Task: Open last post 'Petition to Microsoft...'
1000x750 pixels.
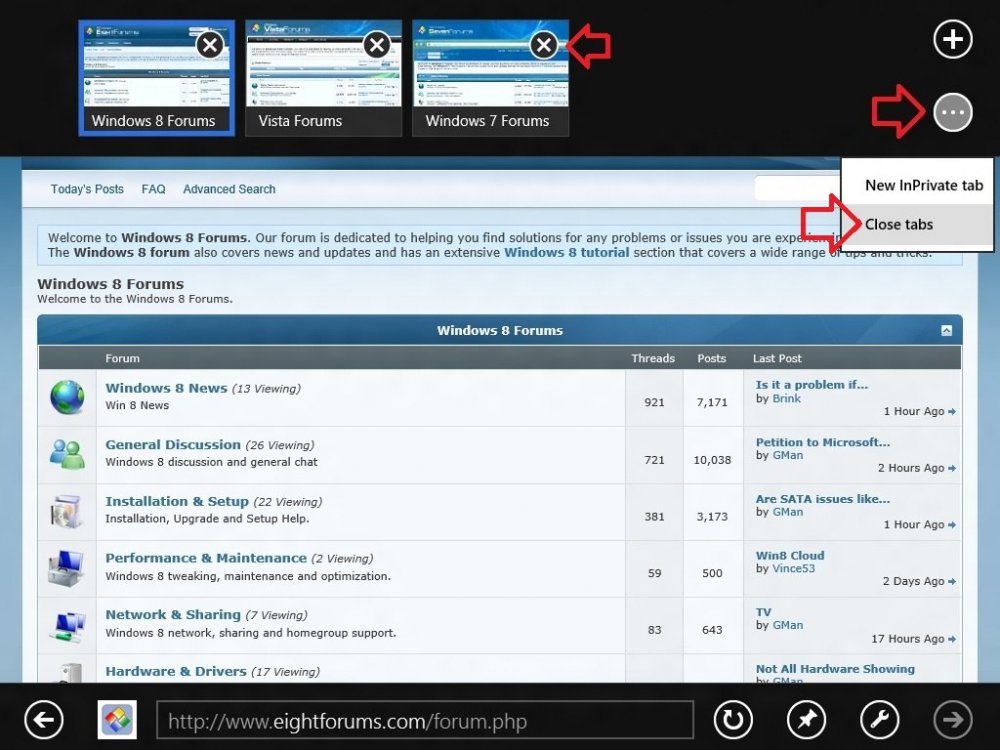Action: click(823, 442)
